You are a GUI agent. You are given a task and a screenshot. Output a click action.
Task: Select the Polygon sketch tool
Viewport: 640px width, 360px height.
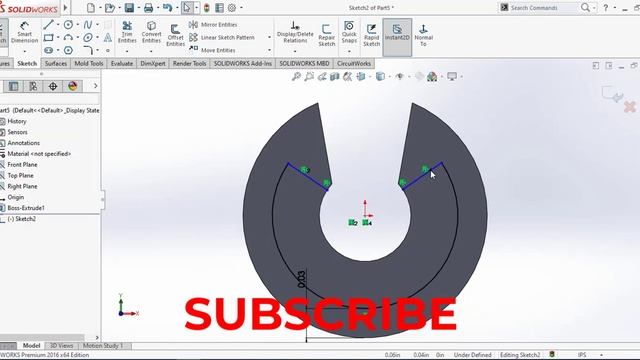coord(68,50)
